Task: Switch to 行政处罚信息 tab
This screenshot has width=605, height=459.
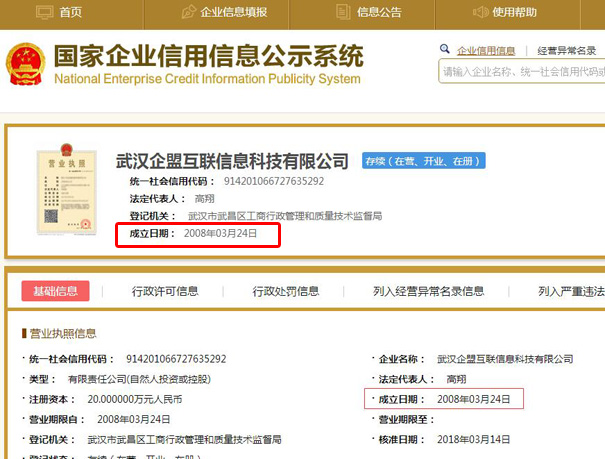Action: 286,291
